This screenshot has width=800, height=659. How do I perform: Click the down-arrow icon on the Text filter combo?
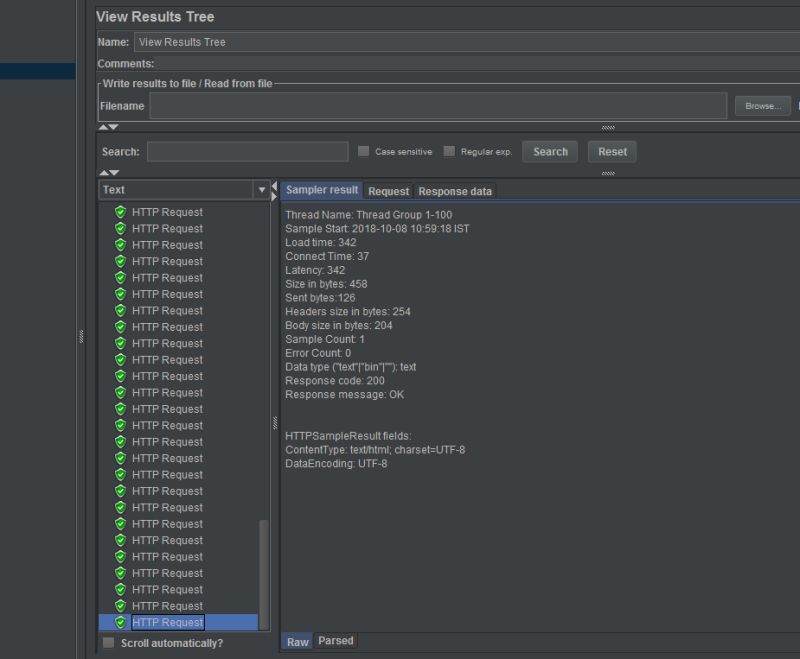(262, 189)
